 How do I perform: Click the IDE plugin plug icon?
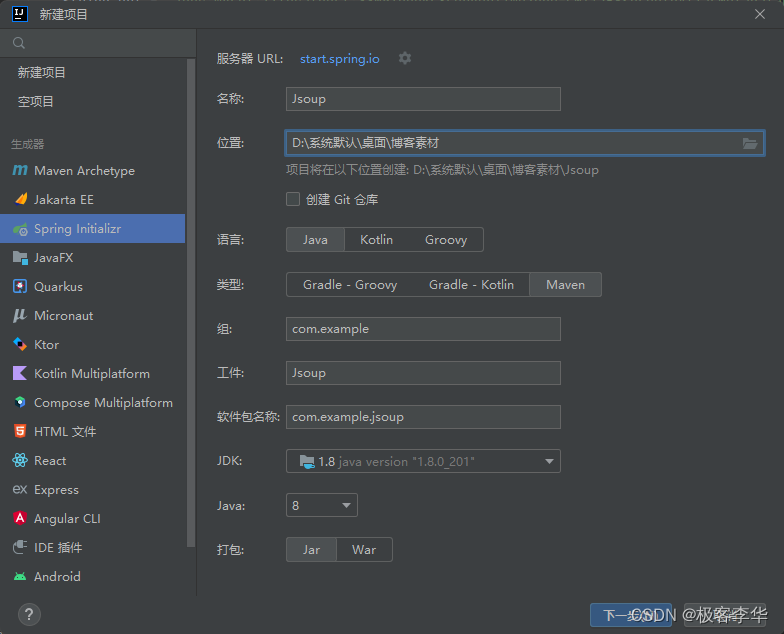click(x=20, y=547)
